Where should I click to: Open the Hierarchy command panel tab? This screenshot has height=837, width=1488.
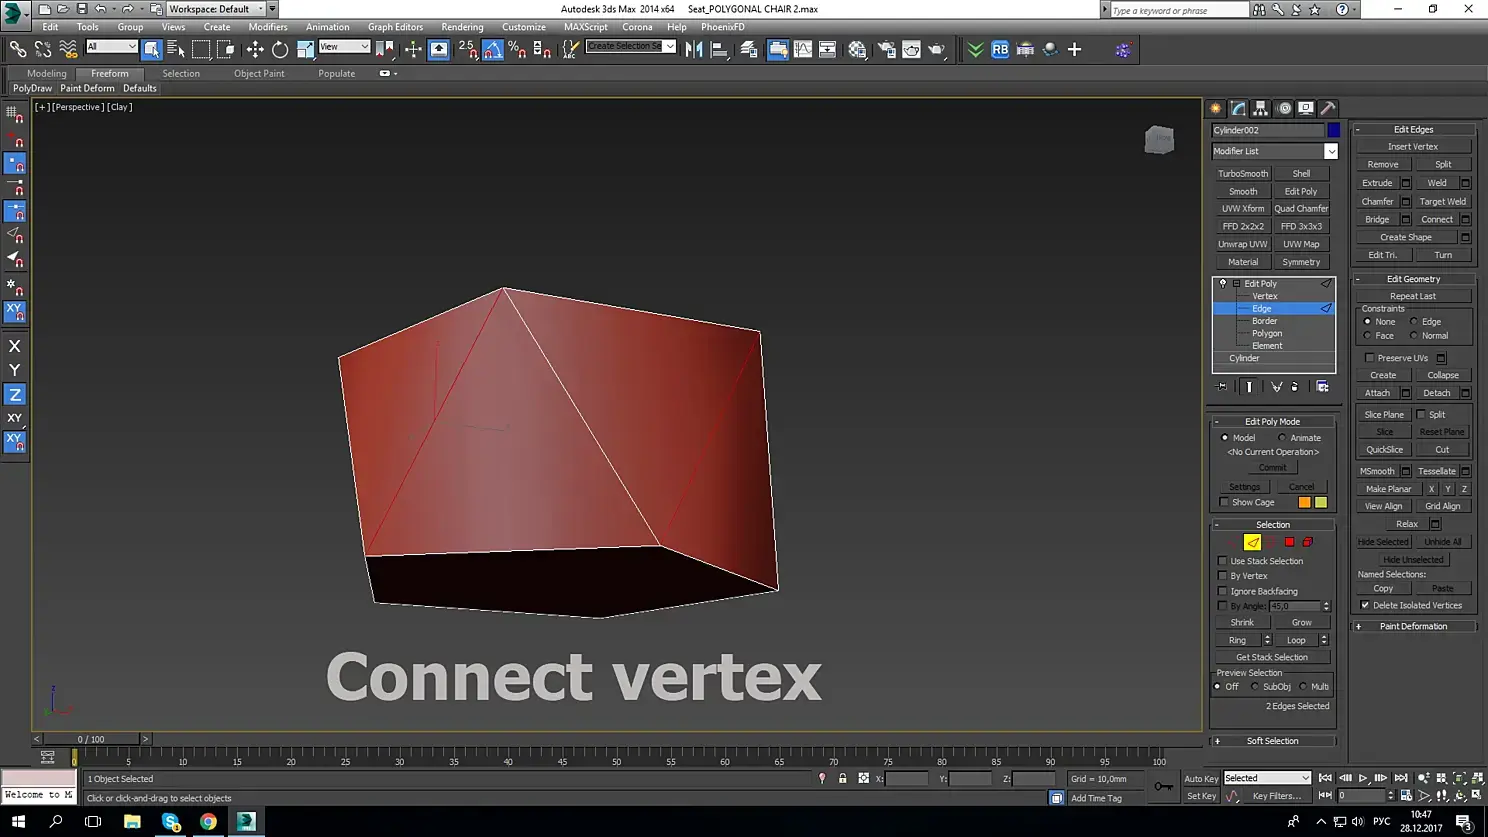point(1261,108)
